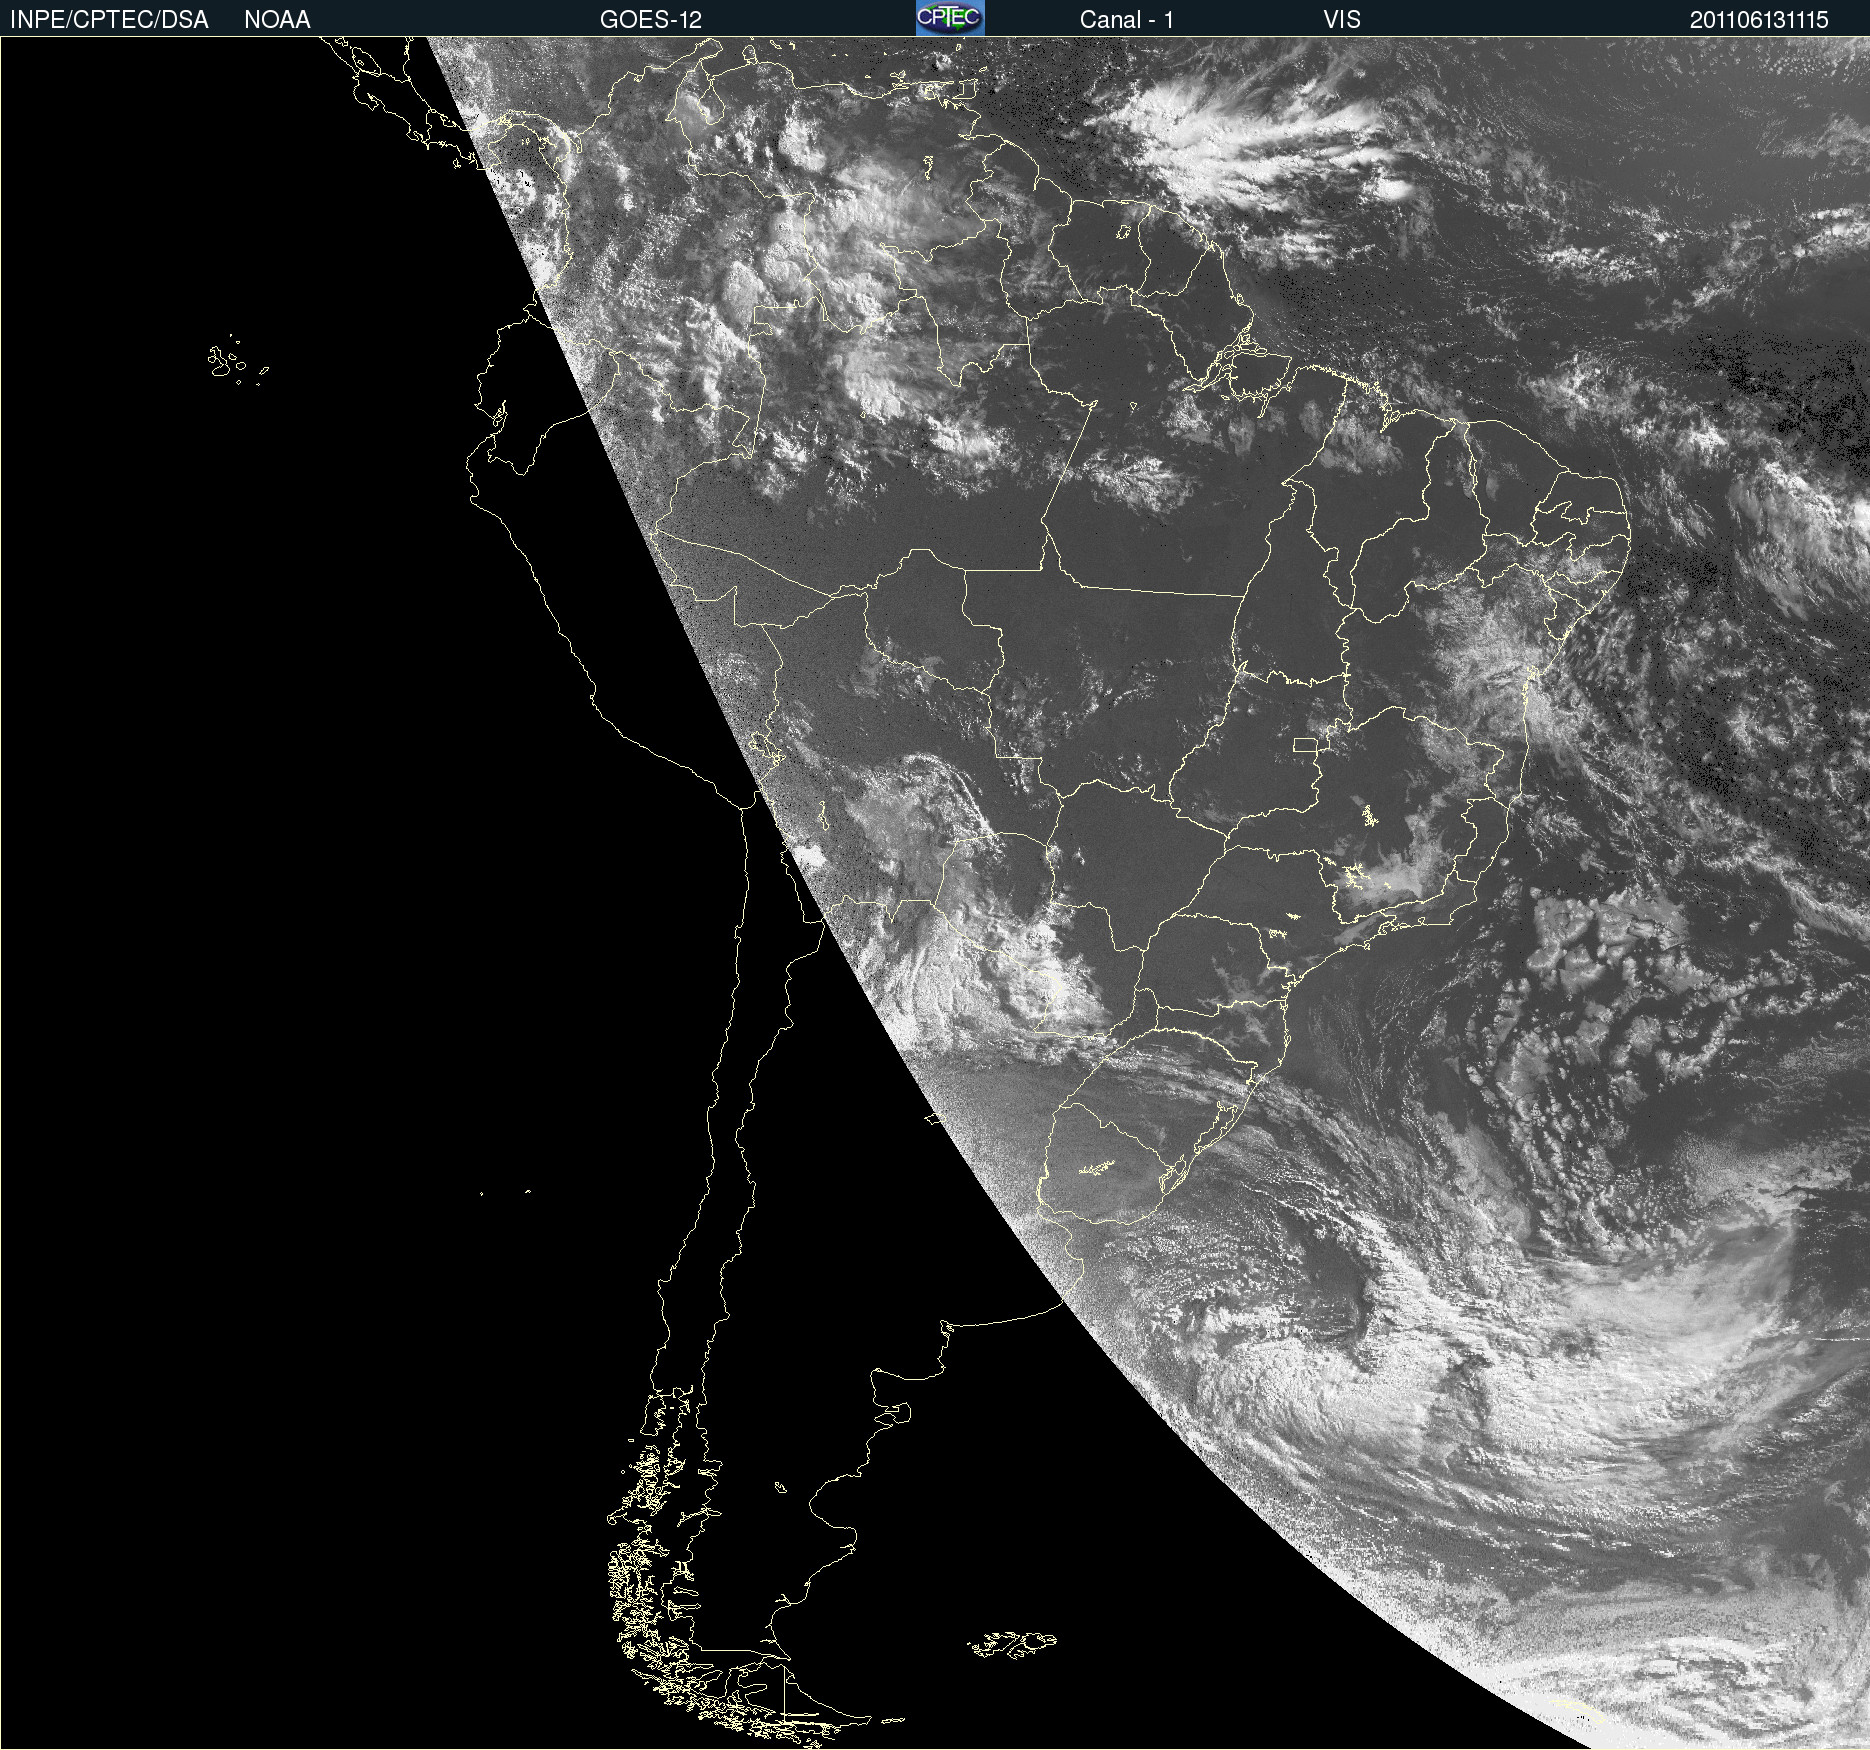
Task: Select the INPE/CPTEC/DSA header text
Action: [x=109, y=20]
